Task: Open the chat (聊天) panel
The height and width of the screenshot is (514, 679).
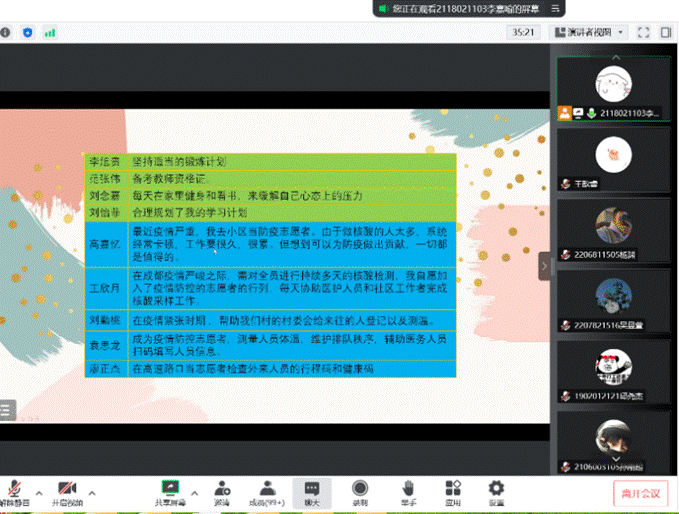Action: 312,490
